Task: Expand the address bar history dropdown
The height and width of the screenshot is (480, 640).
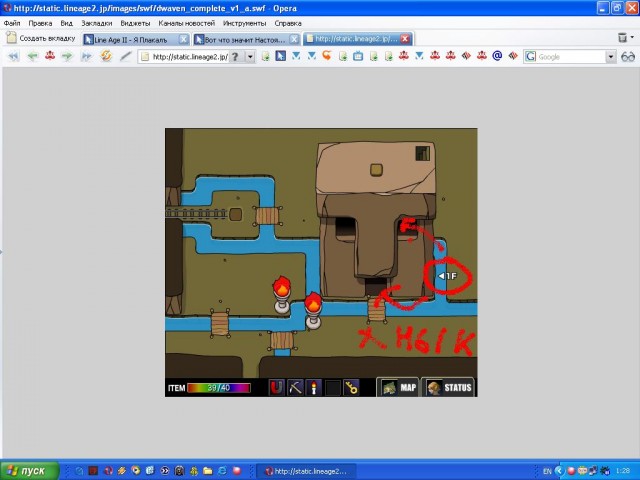Action: tap(250, 57)
